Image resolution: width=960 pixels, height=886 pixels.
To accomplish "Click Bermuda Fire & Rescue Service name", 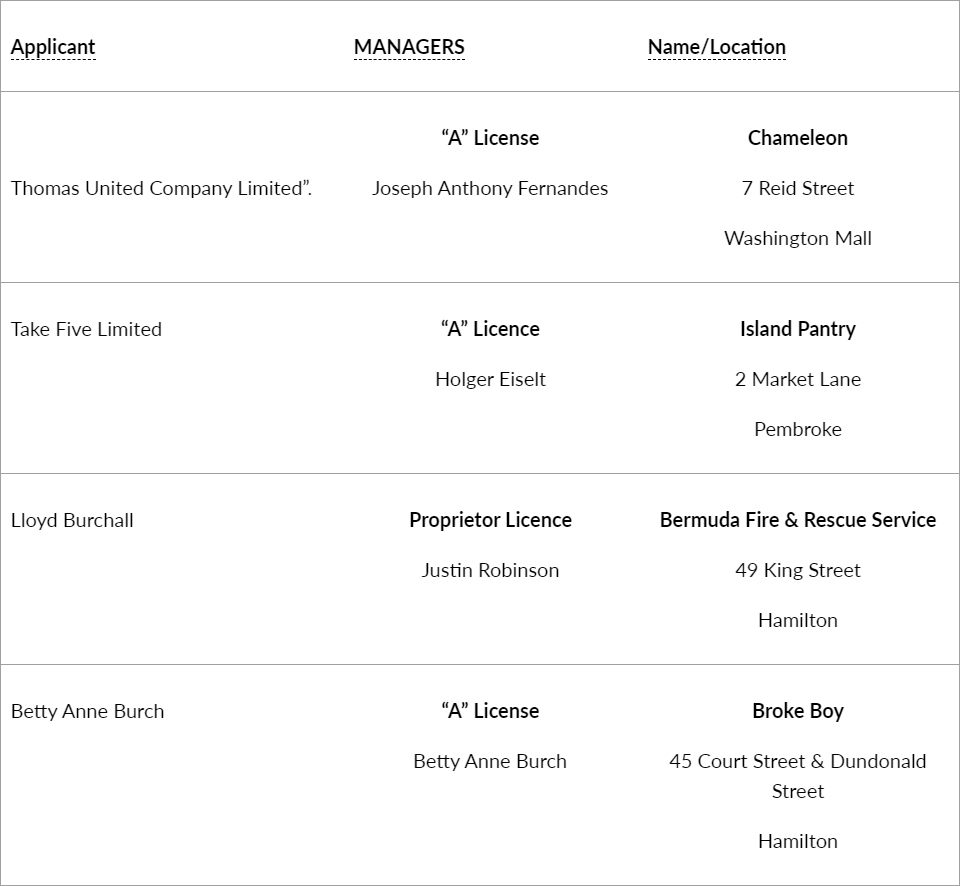I will pyautogui.click(x=797, y=520).
